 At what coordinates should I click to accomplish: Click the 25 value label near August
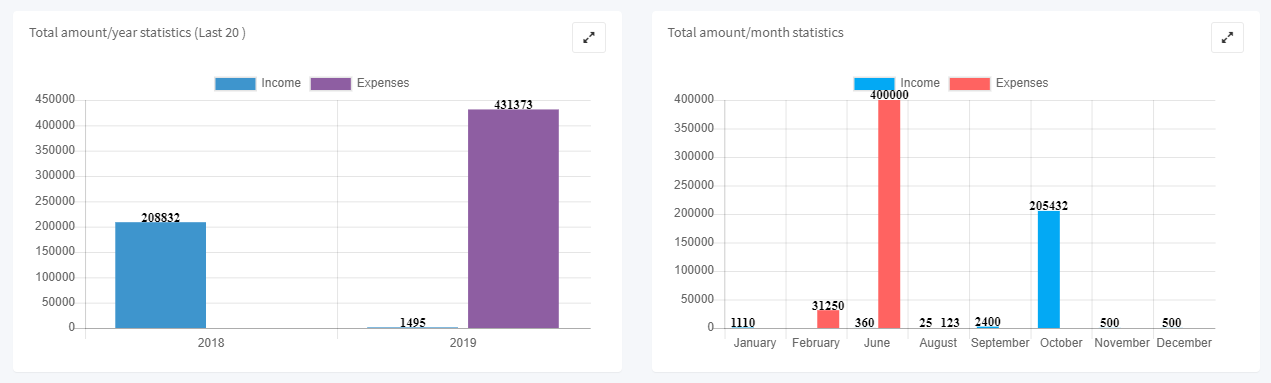926,323
